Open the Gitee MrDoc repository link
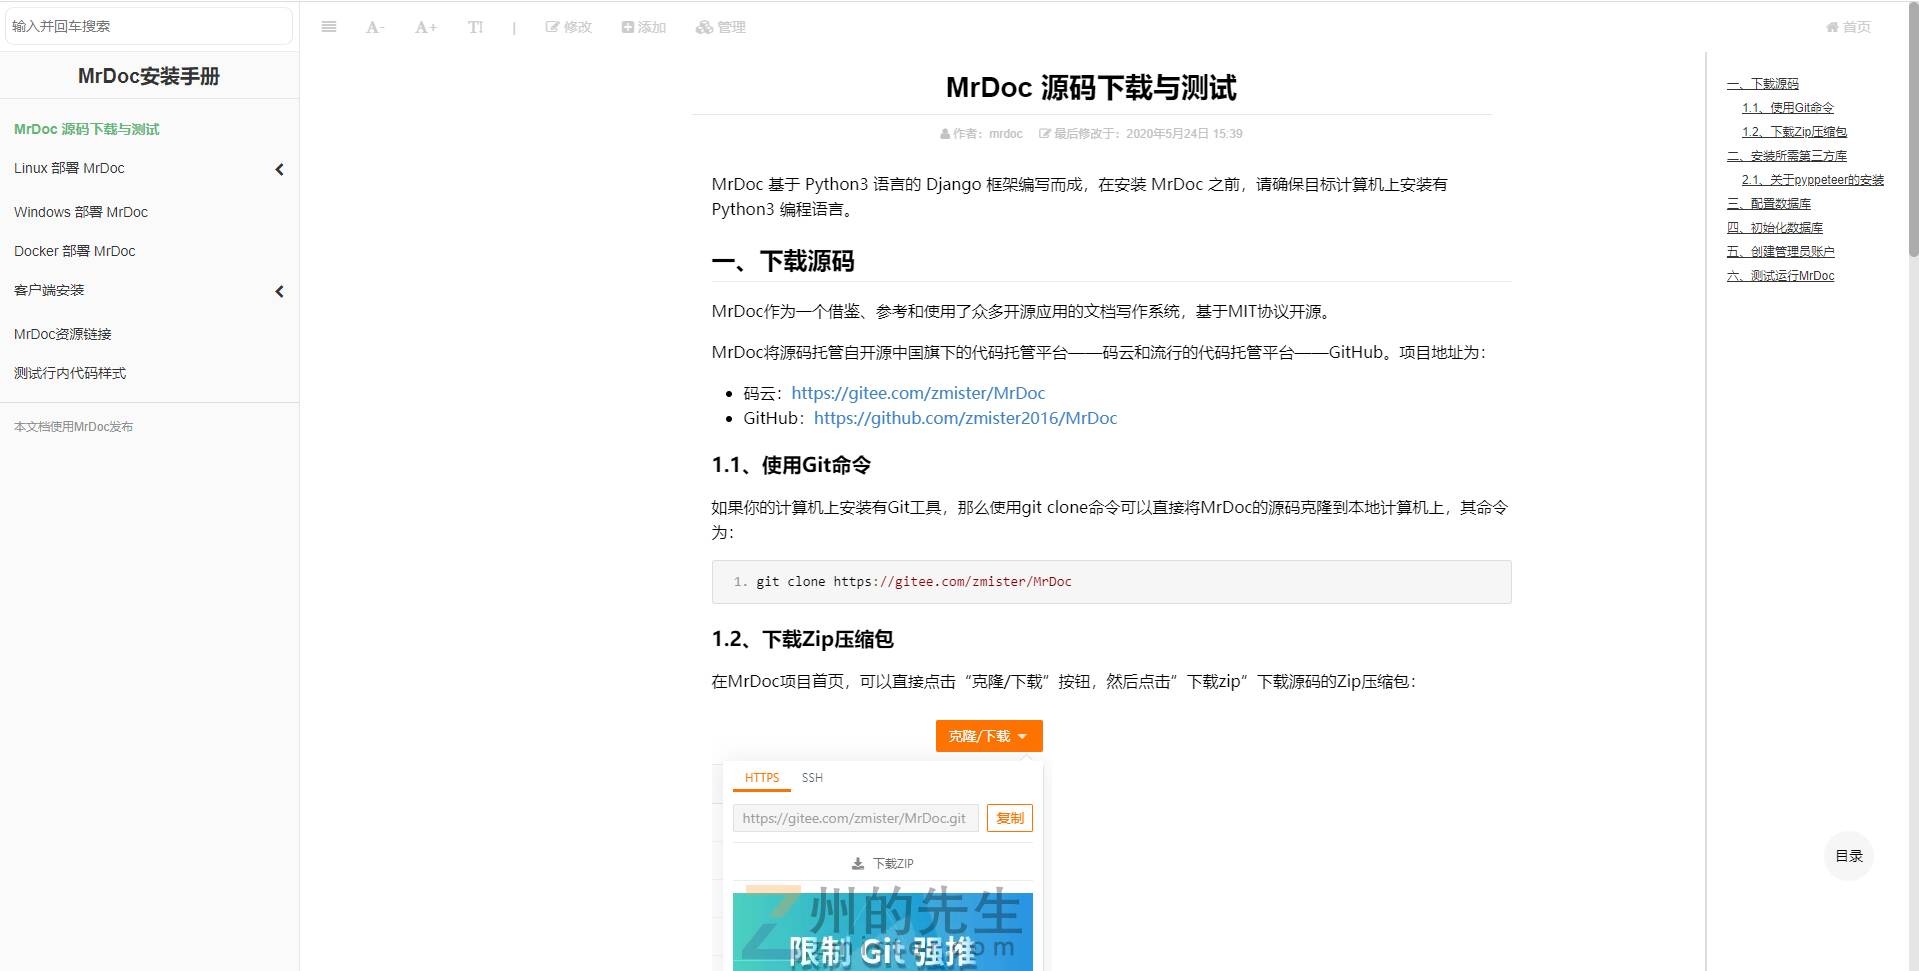1919x971 pixels. (917, 393)
